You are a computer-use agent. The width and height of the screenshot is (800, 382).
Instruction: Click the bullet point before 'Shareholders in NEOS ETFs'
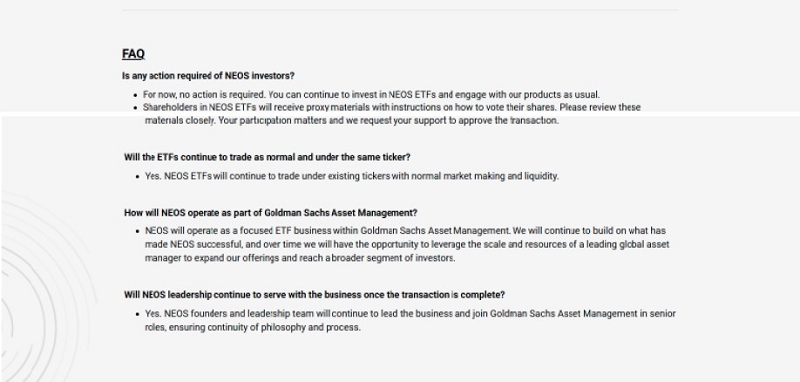coord(136,108)
